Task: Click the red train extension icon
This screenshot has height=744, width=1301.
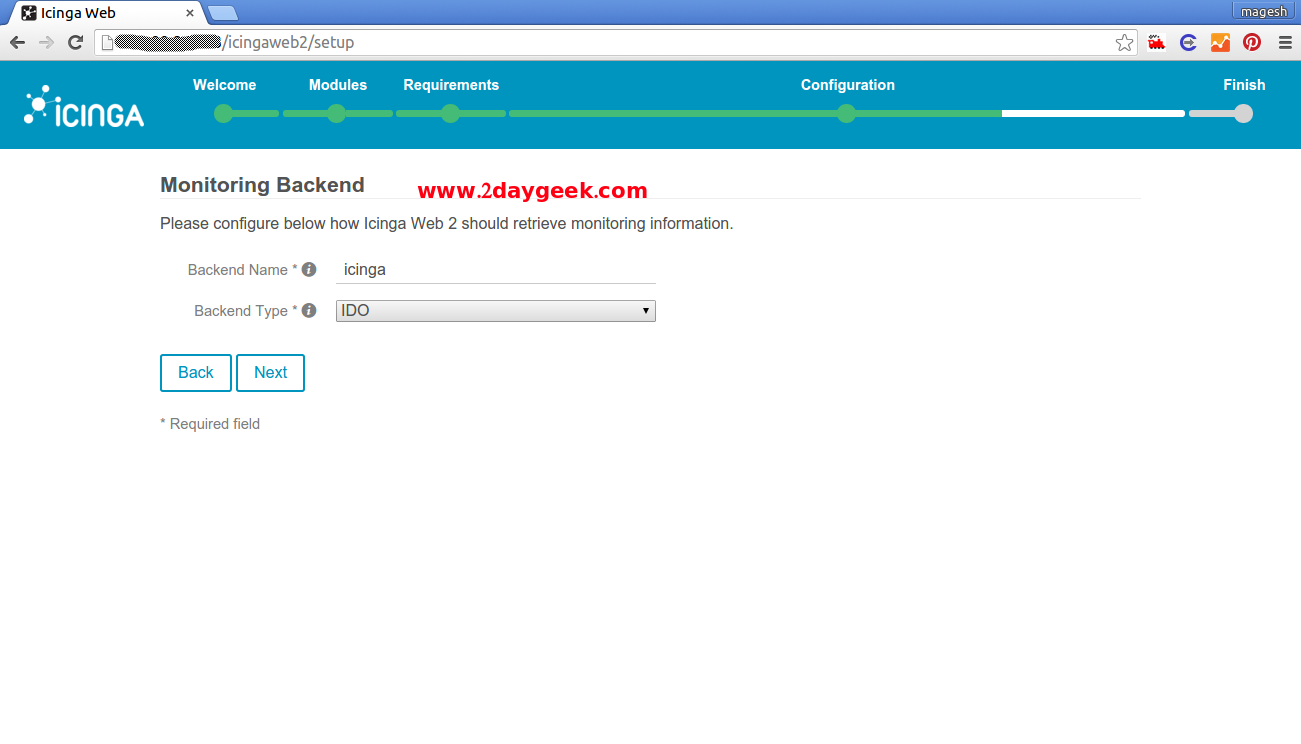Action: point(1156,42)
